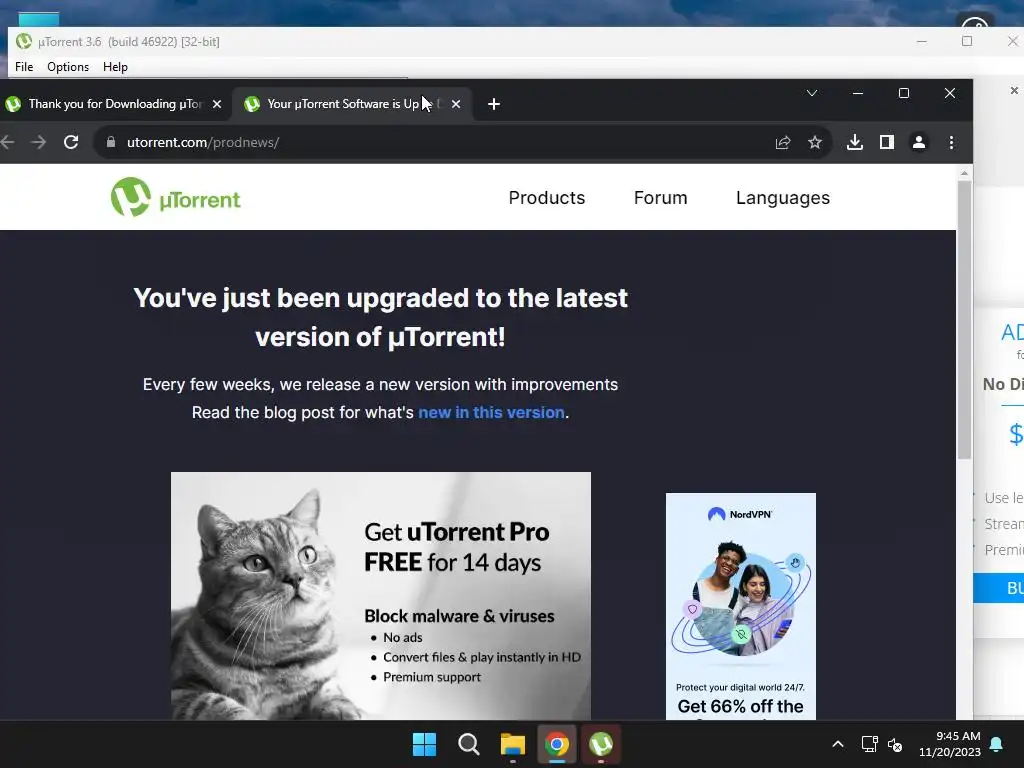Toggle the Chrome side panel
Image resolution: width=1024 pixels, height=768 pixels.
[886, 142]
